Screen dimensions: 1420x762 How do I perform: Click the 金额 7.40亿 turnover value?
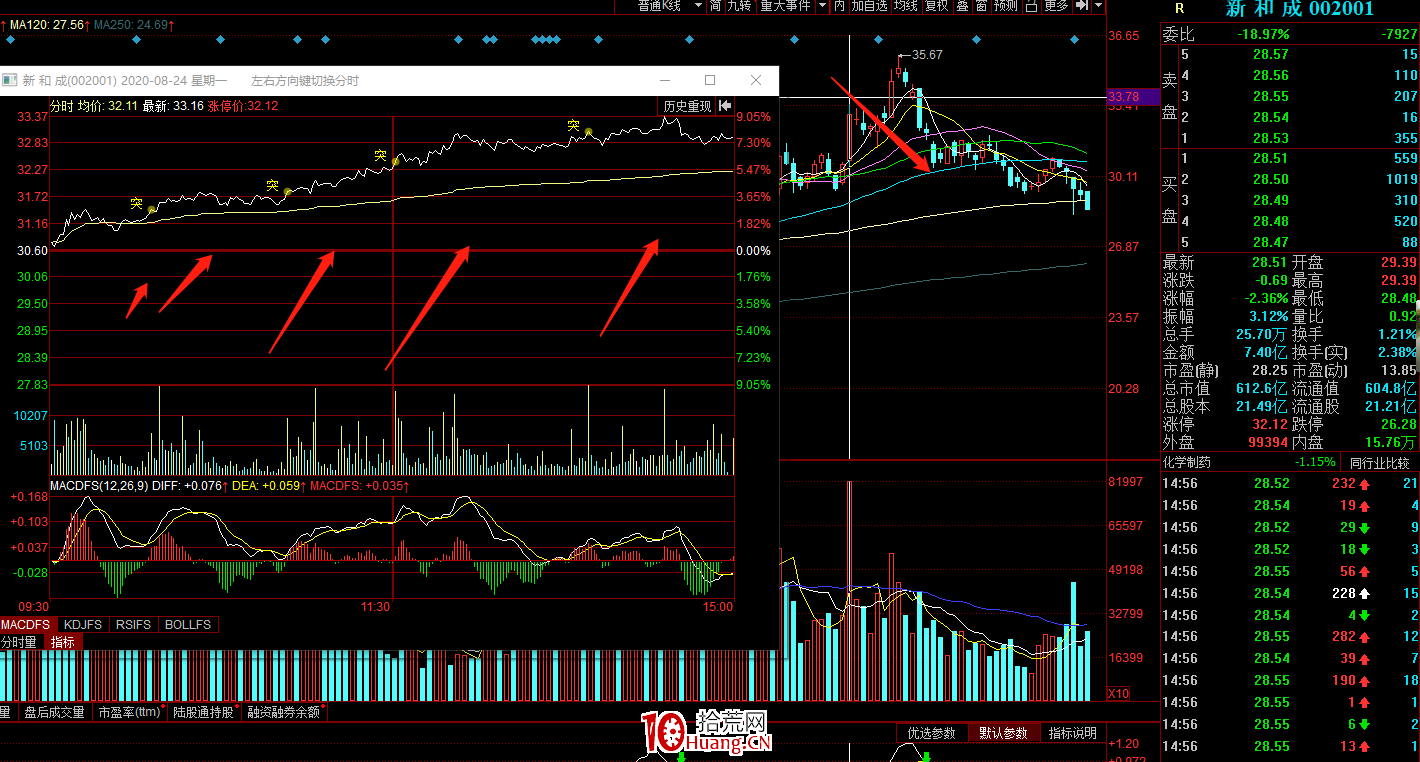1265,352
